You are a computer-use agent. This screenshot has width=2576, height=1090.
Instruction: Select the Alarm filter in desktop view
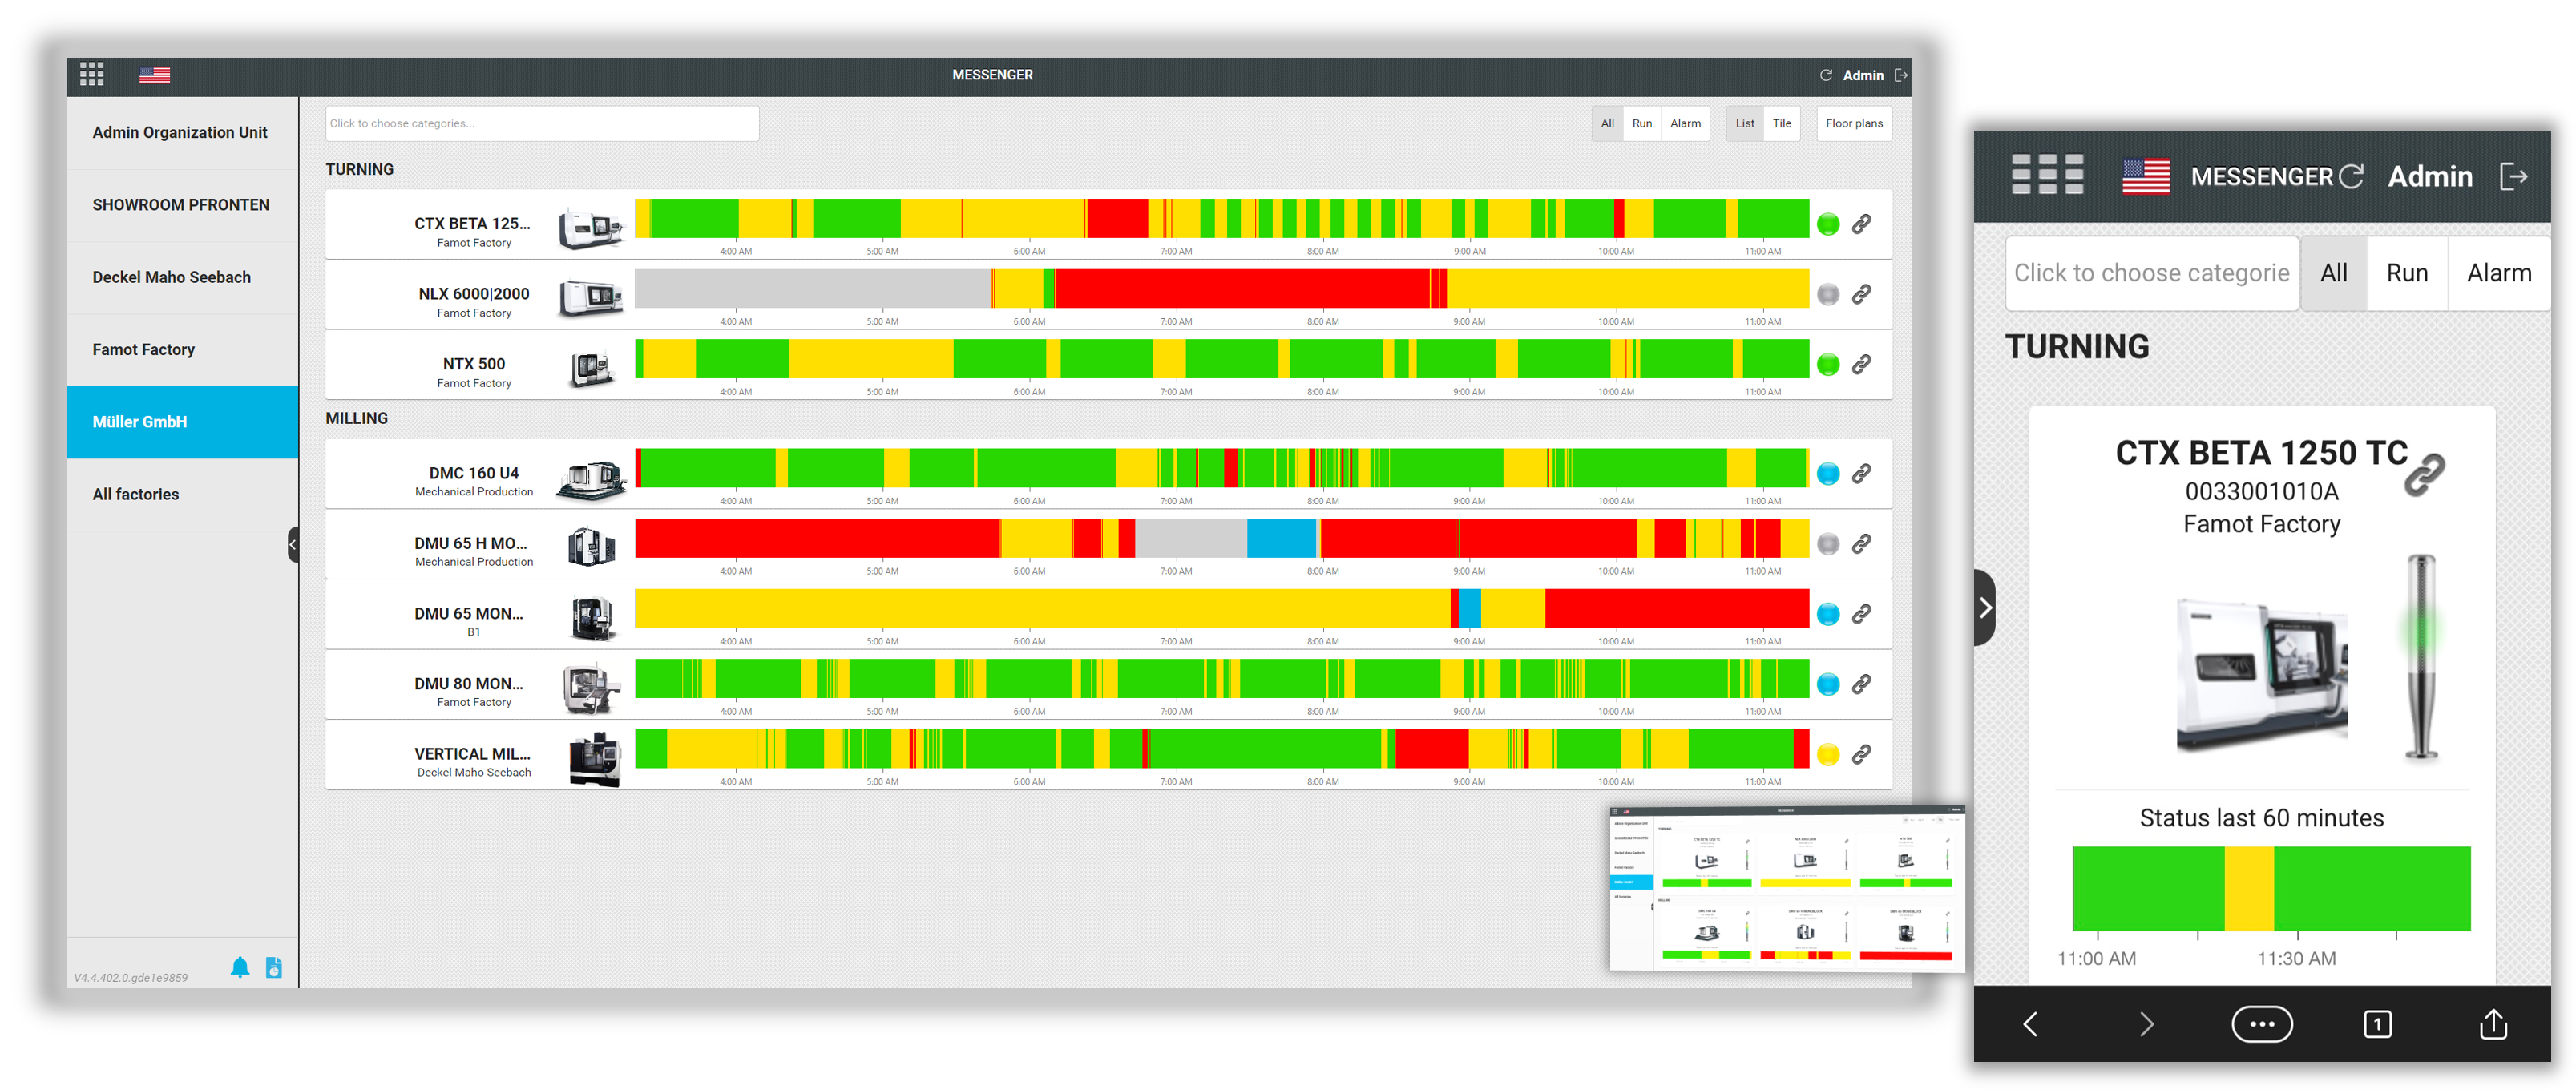(1685, 124)
